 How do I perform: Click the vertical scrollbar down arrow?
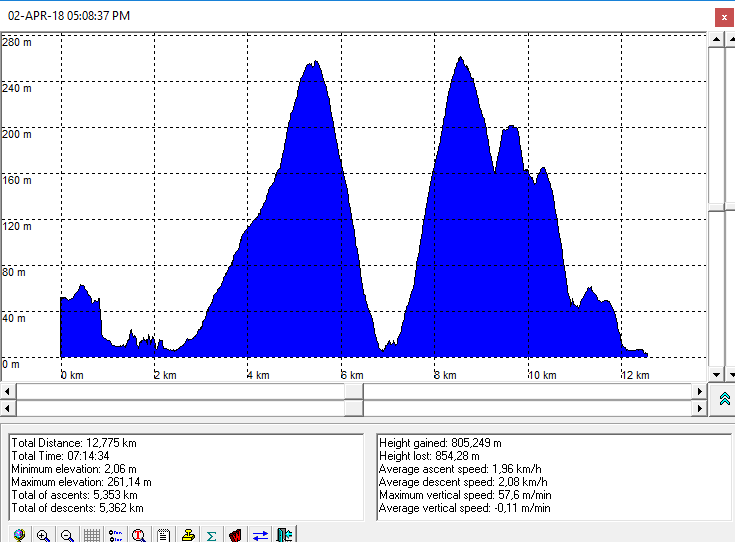tap(717, 373)
